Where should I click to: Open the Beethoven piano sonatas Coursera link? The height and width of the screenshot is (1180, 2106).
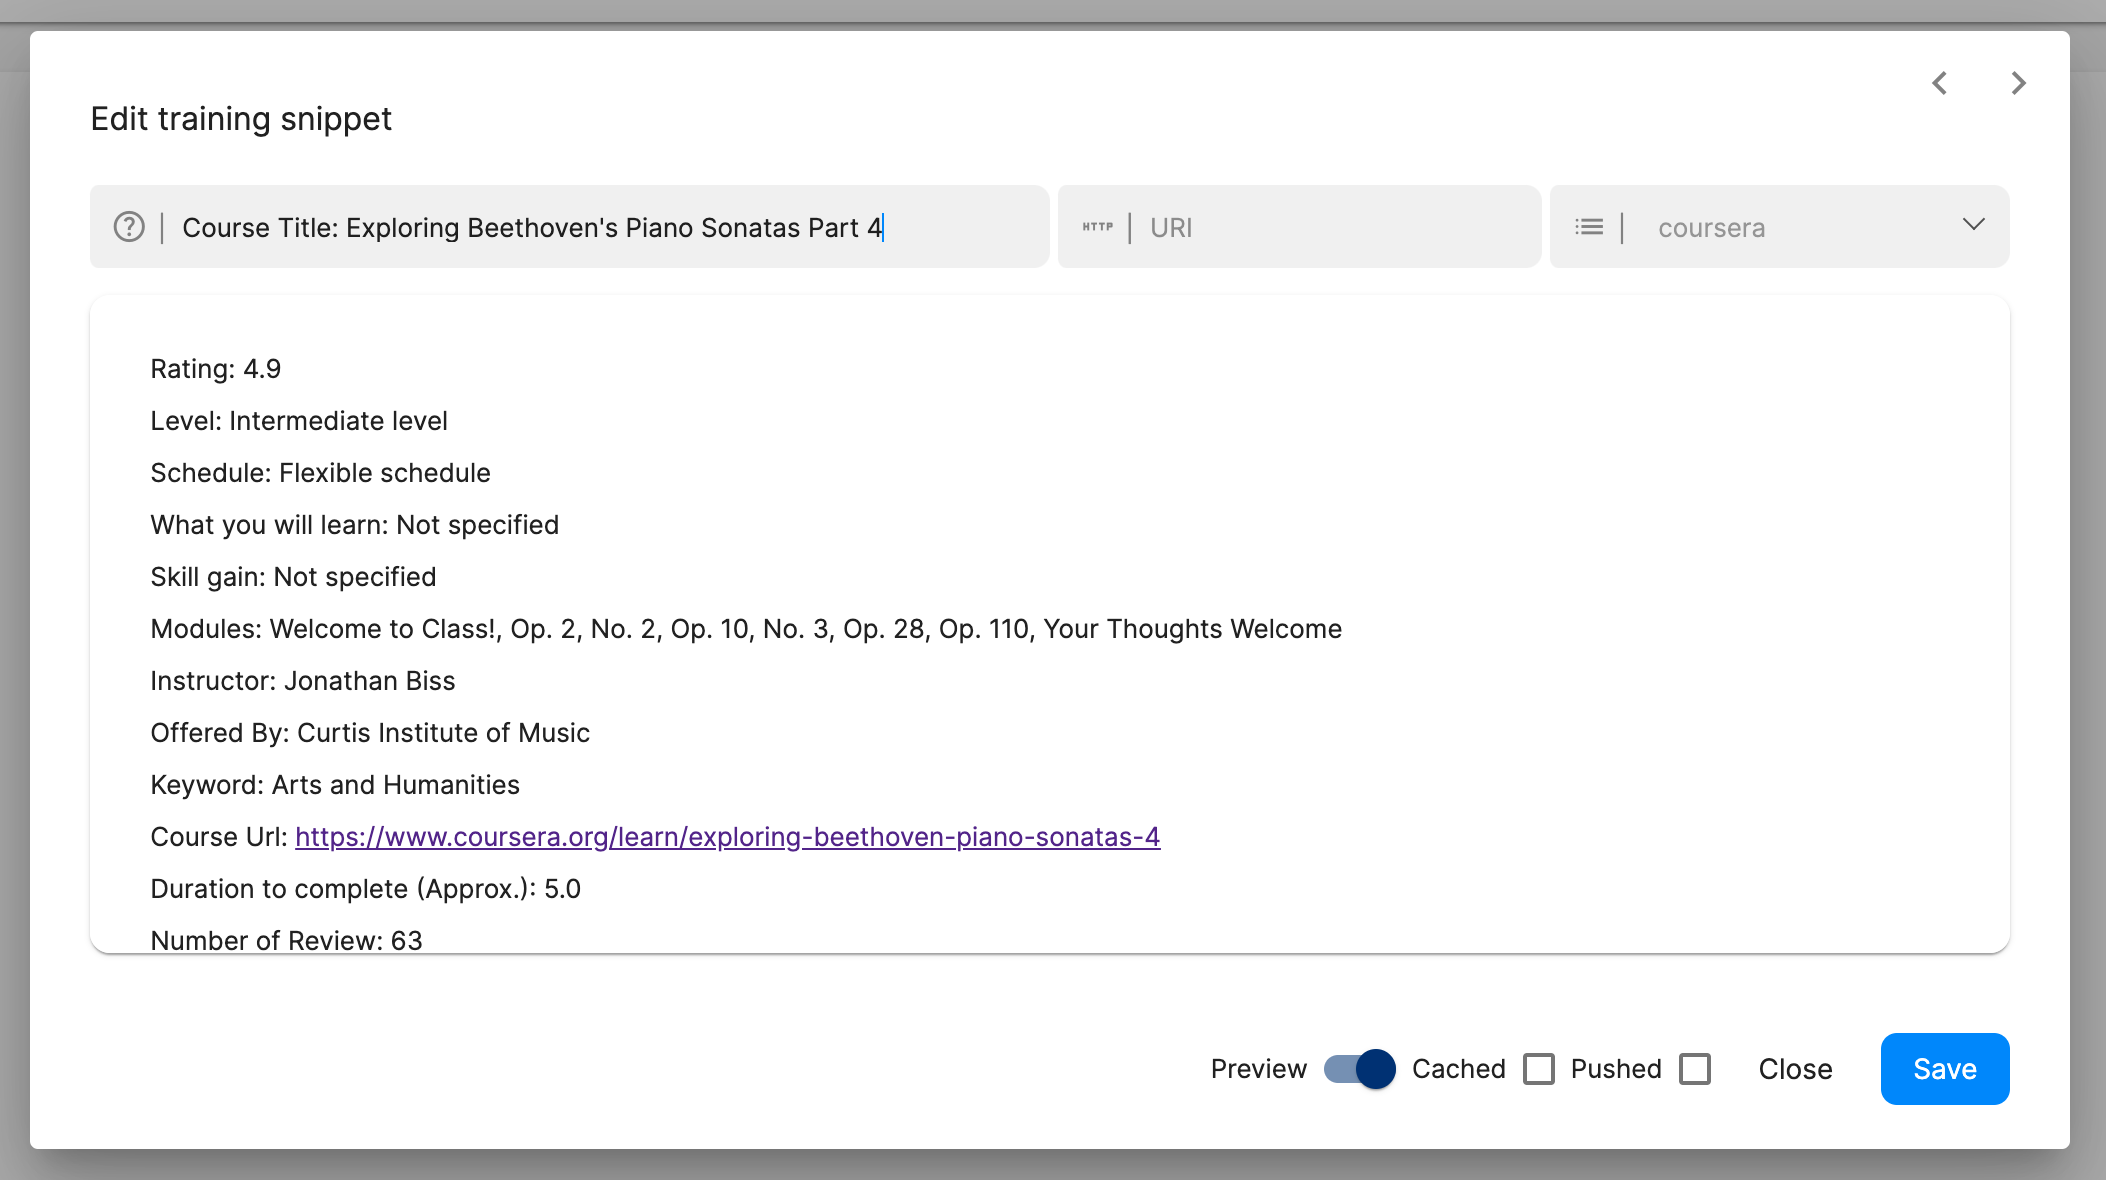tap(727, 837)
